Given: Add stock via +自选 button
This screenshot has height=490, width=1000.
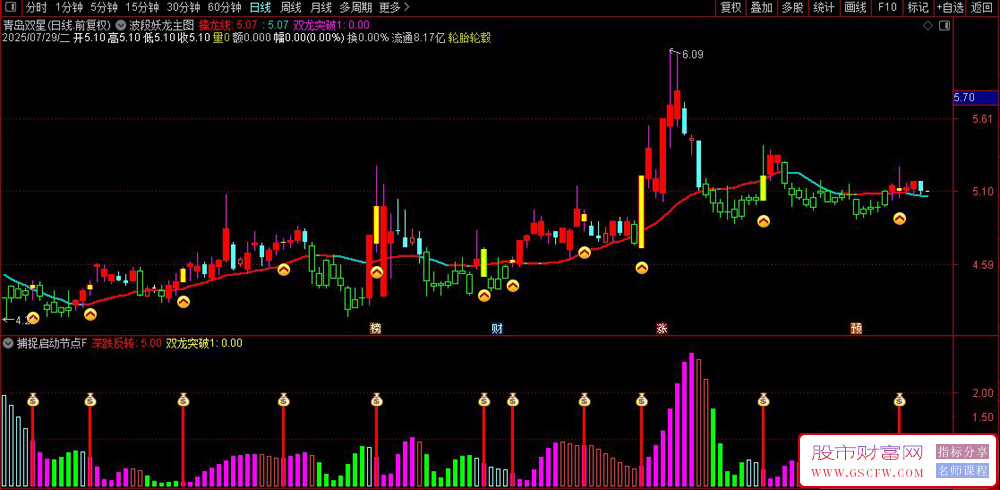Looking at the screenshot, I should pos(950,8).
